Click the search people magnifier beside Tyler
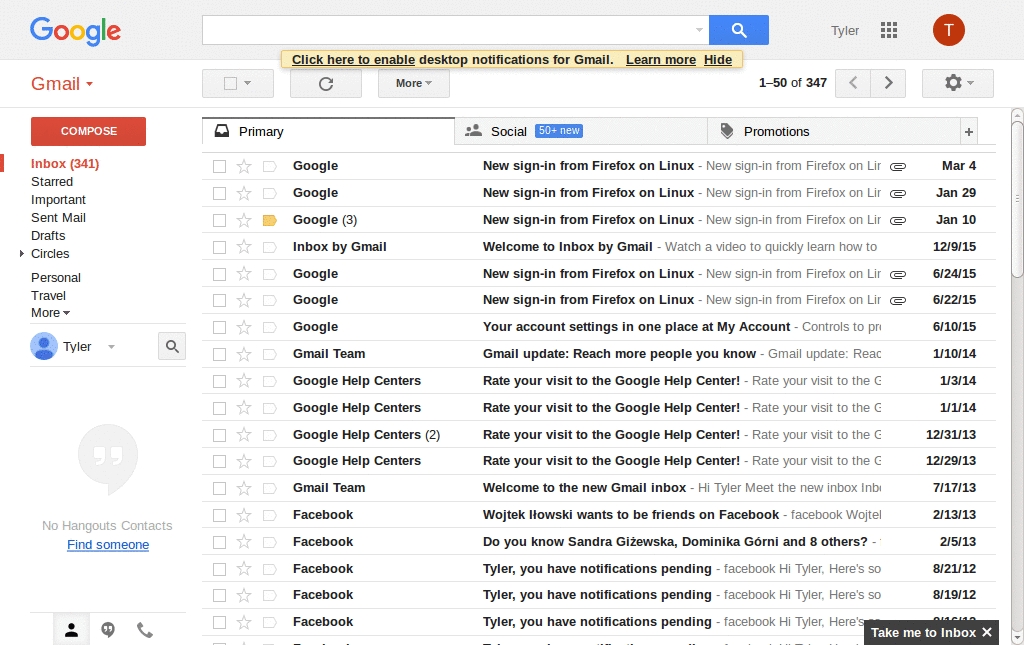Viewport: 1024px width, 645px height. (171, 345)
